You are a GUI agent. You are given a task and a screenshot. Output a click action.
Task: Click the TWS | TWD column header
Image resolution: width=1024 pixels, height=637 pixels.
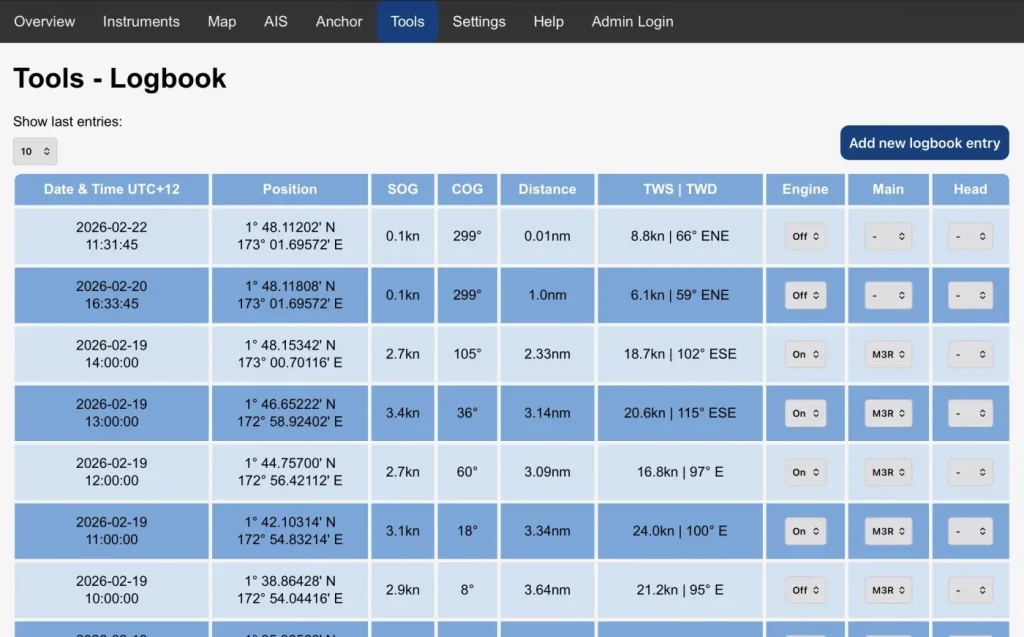[680, 189]
